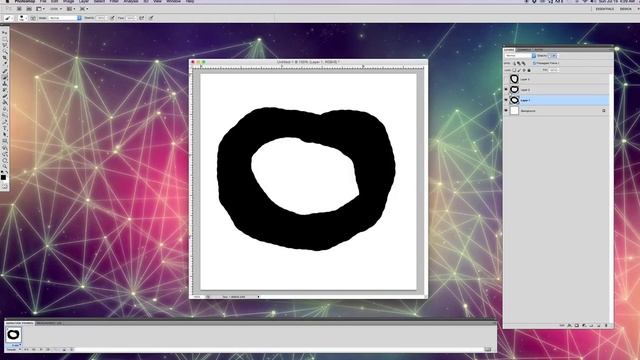Select the Clone Stamp tool
This screenshot has width=640, height=360.
4,83
